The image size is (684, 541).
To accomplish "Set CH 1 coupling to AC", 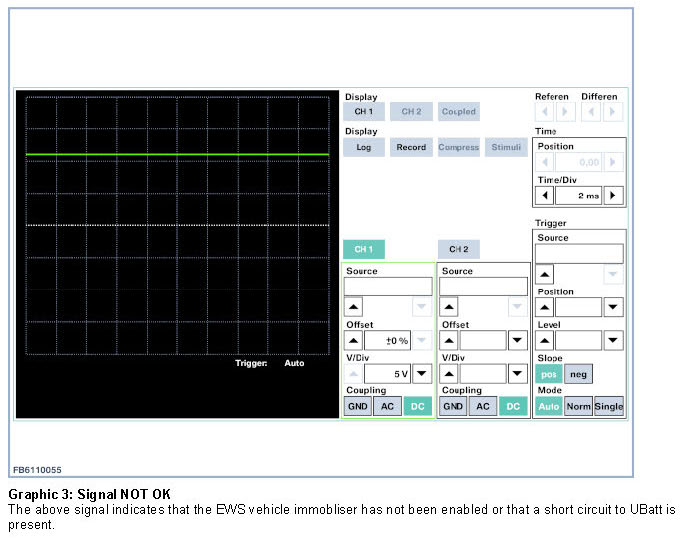I will coord(387,406).
